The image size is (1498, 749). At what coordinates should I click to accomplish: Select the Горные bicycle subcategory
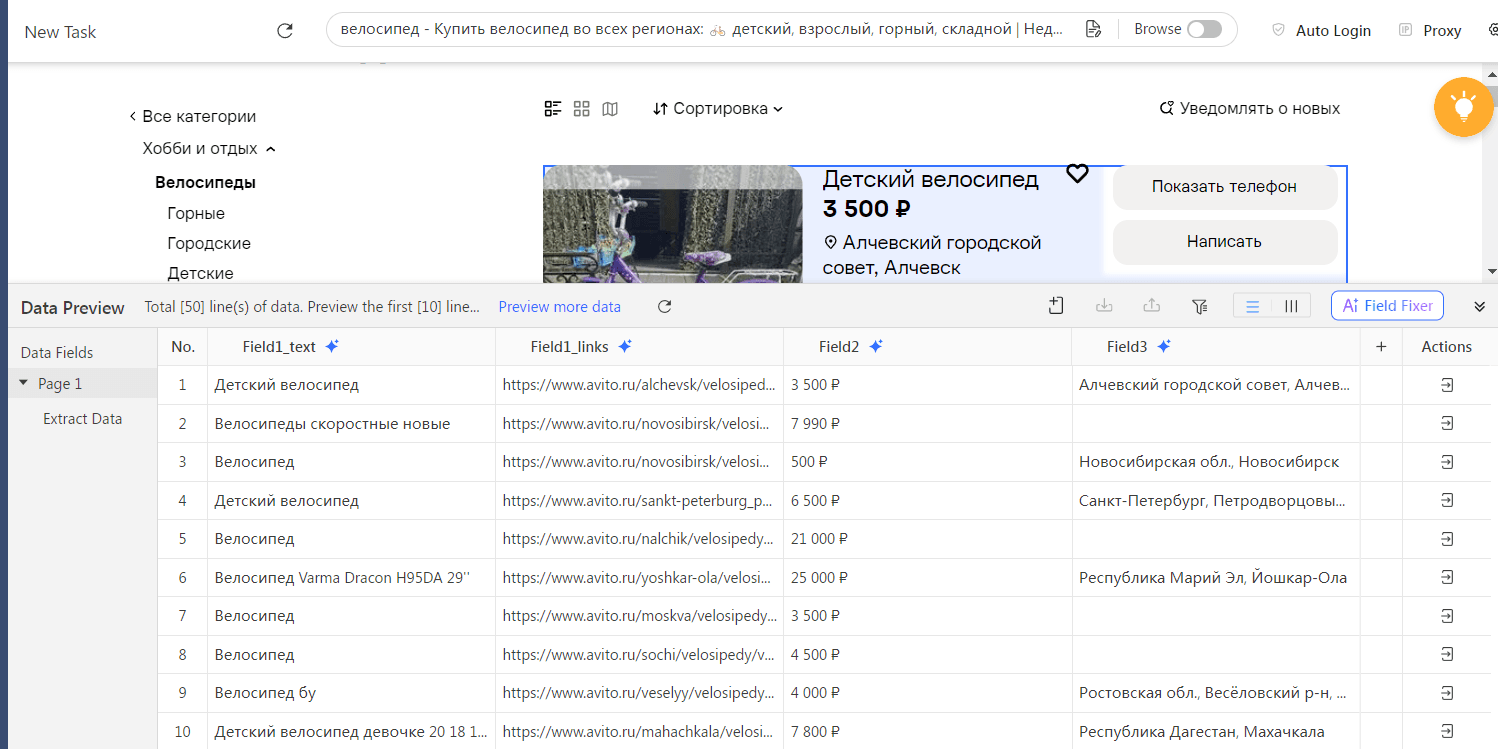[x=196, y=213]
